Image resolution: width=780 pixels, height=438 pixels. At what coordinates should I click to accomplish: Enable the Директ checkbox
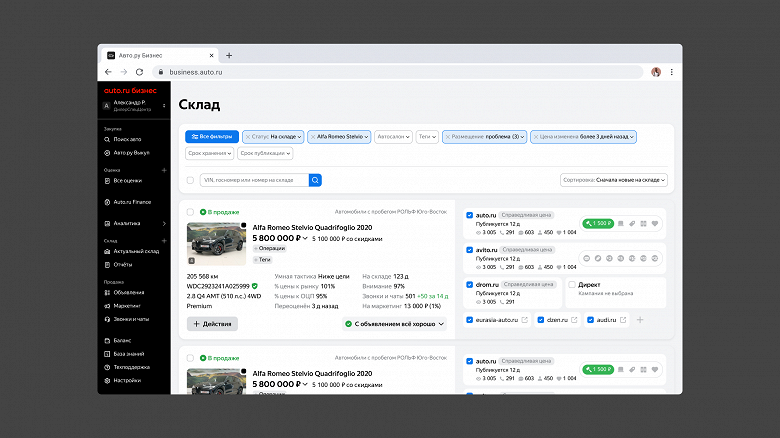pos(572,285)
